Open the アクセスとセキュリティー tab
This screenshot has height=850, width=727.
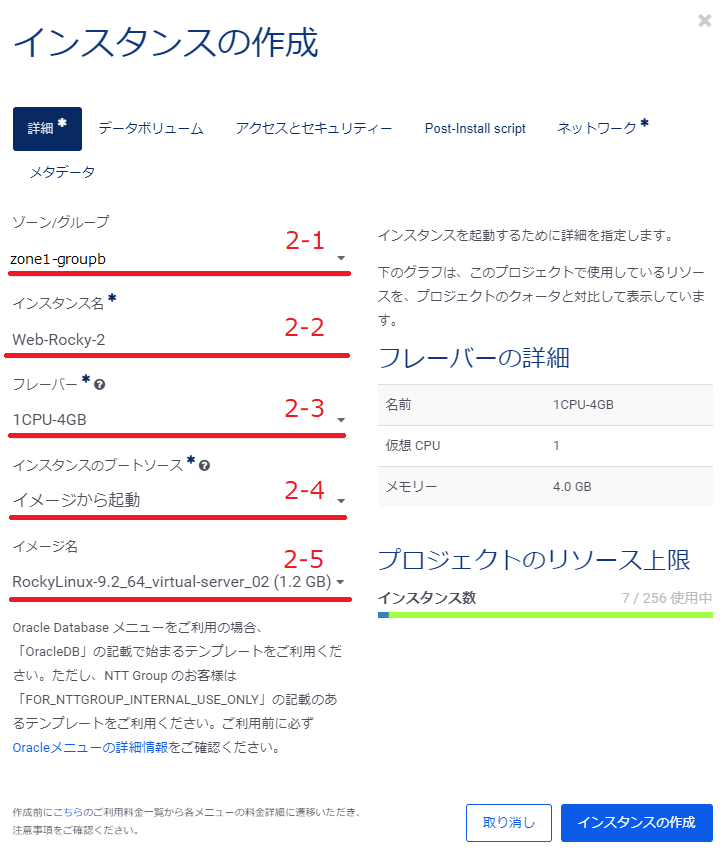coord(313,128)
